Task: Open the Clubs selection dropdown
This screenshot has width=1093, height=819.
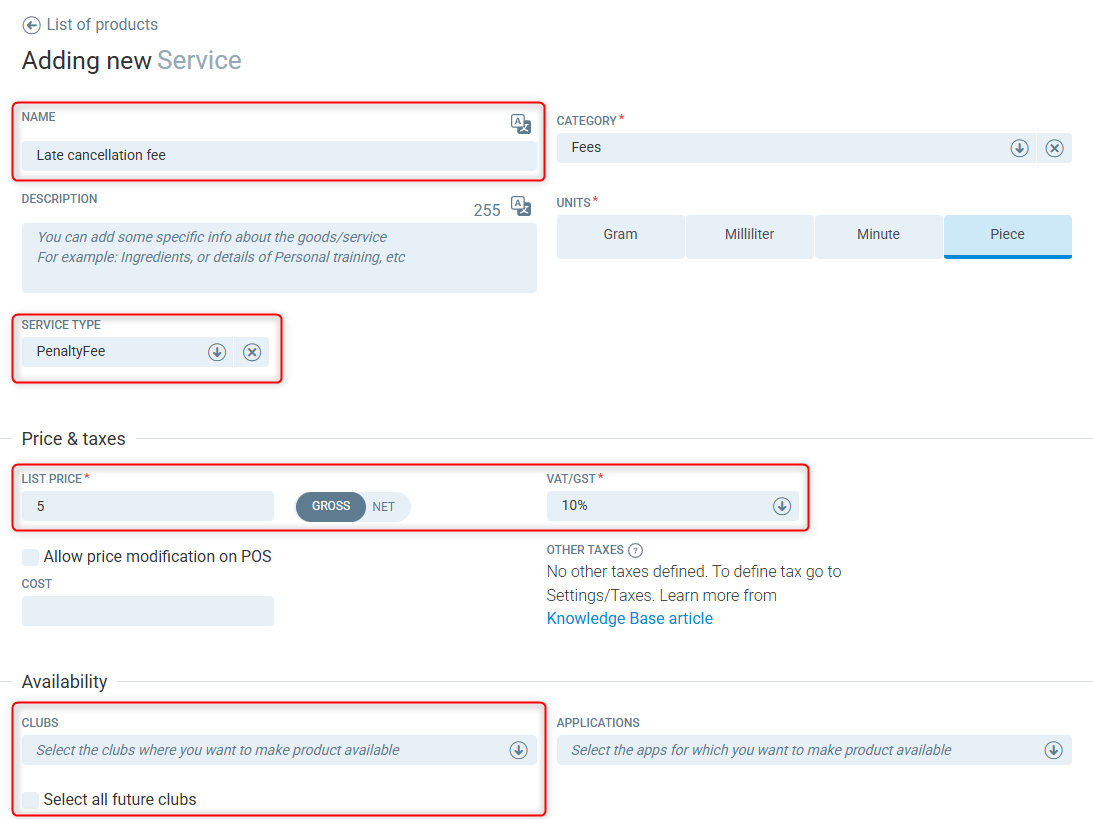Action: pos(518,750)
